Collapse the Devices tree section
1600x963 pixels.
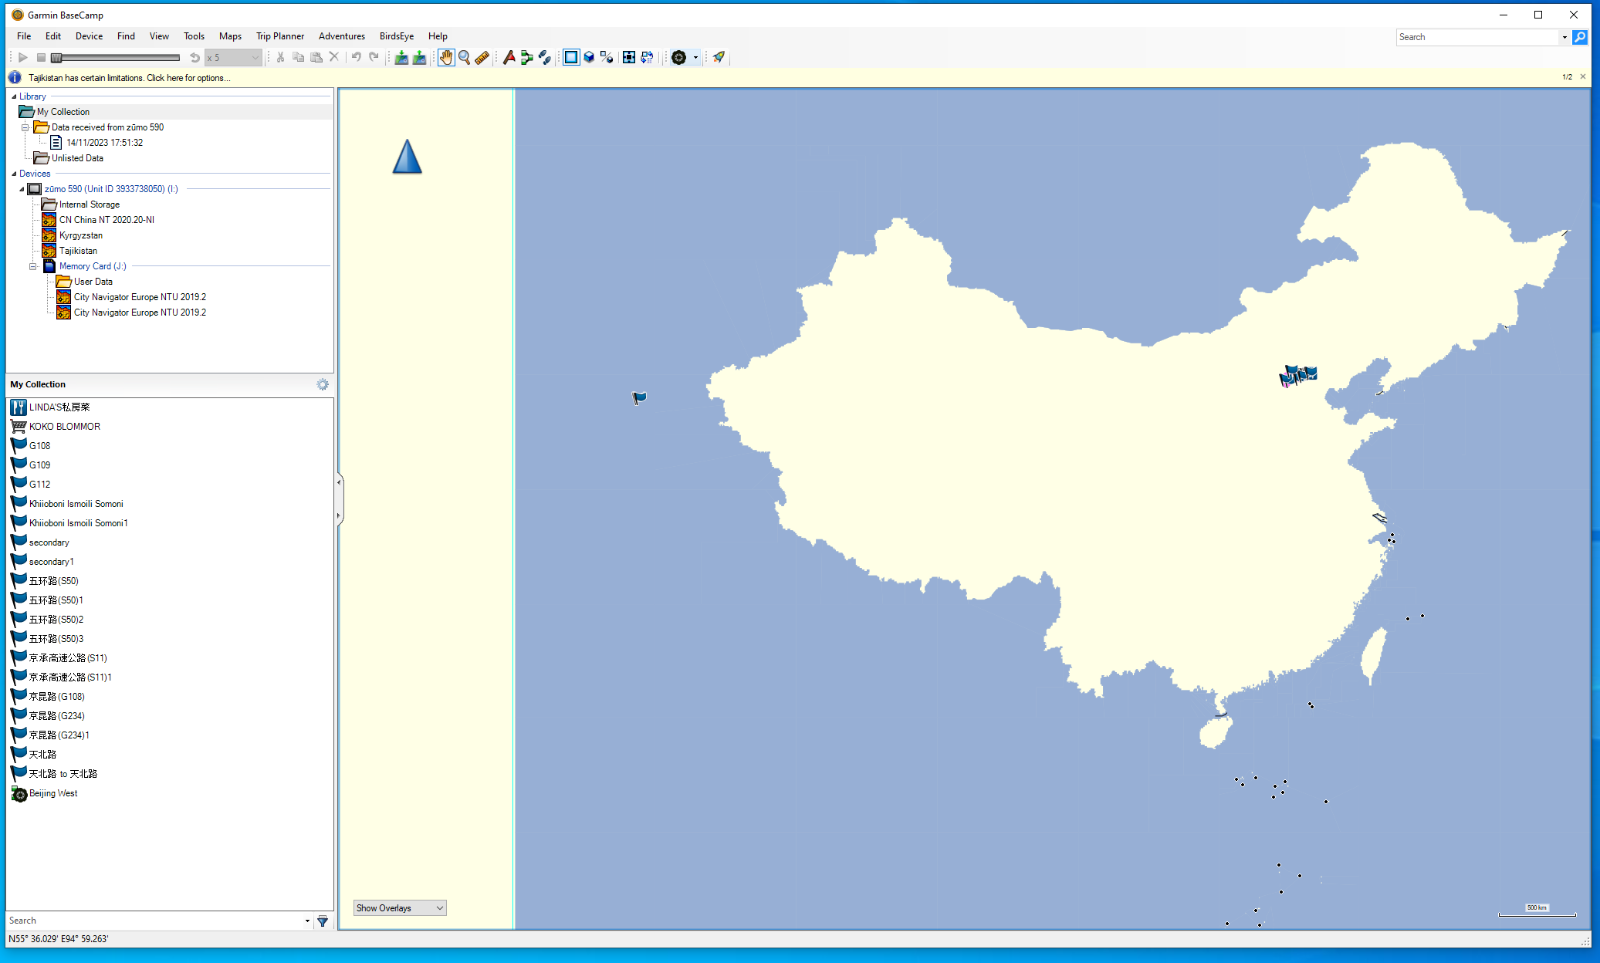14,174
